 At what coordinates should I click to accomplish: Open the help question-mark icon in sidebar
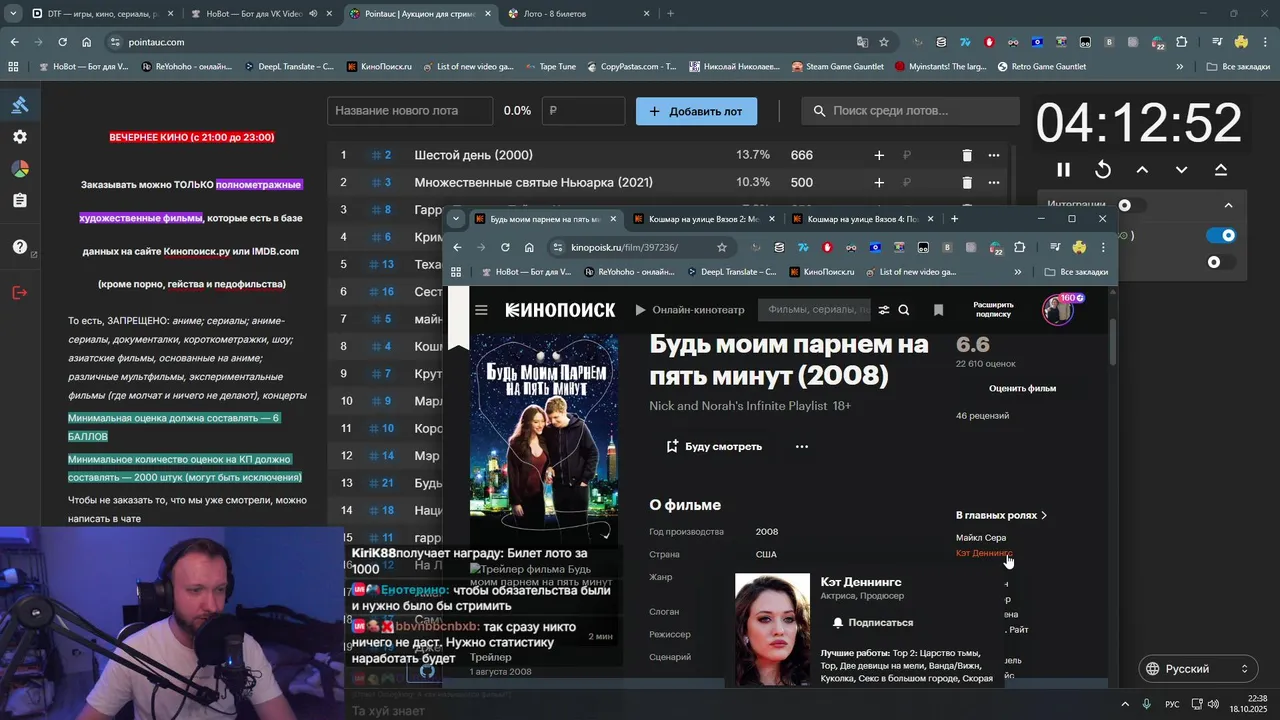click(x=20, y=247)
